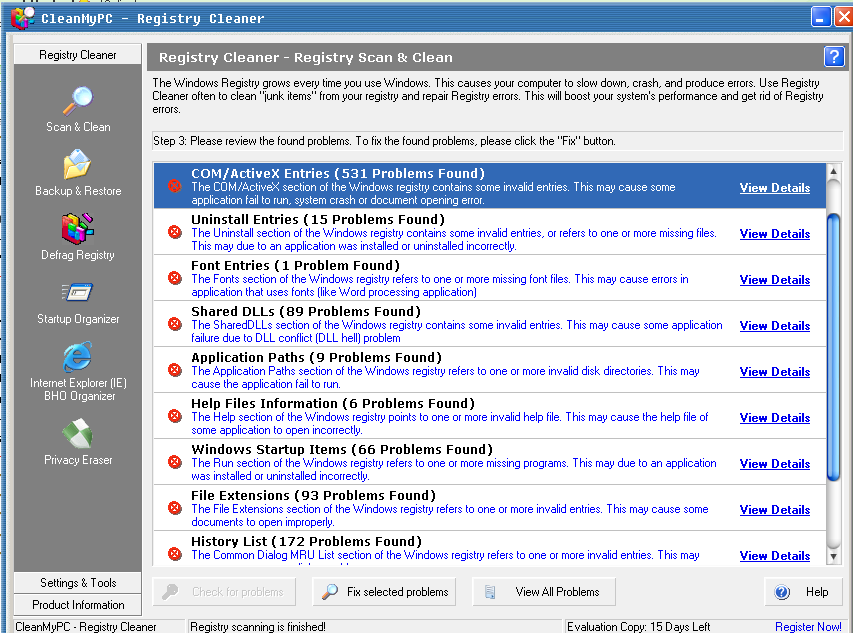Click the problems list vertical scrollbar thumb

(x=833, y=347)
